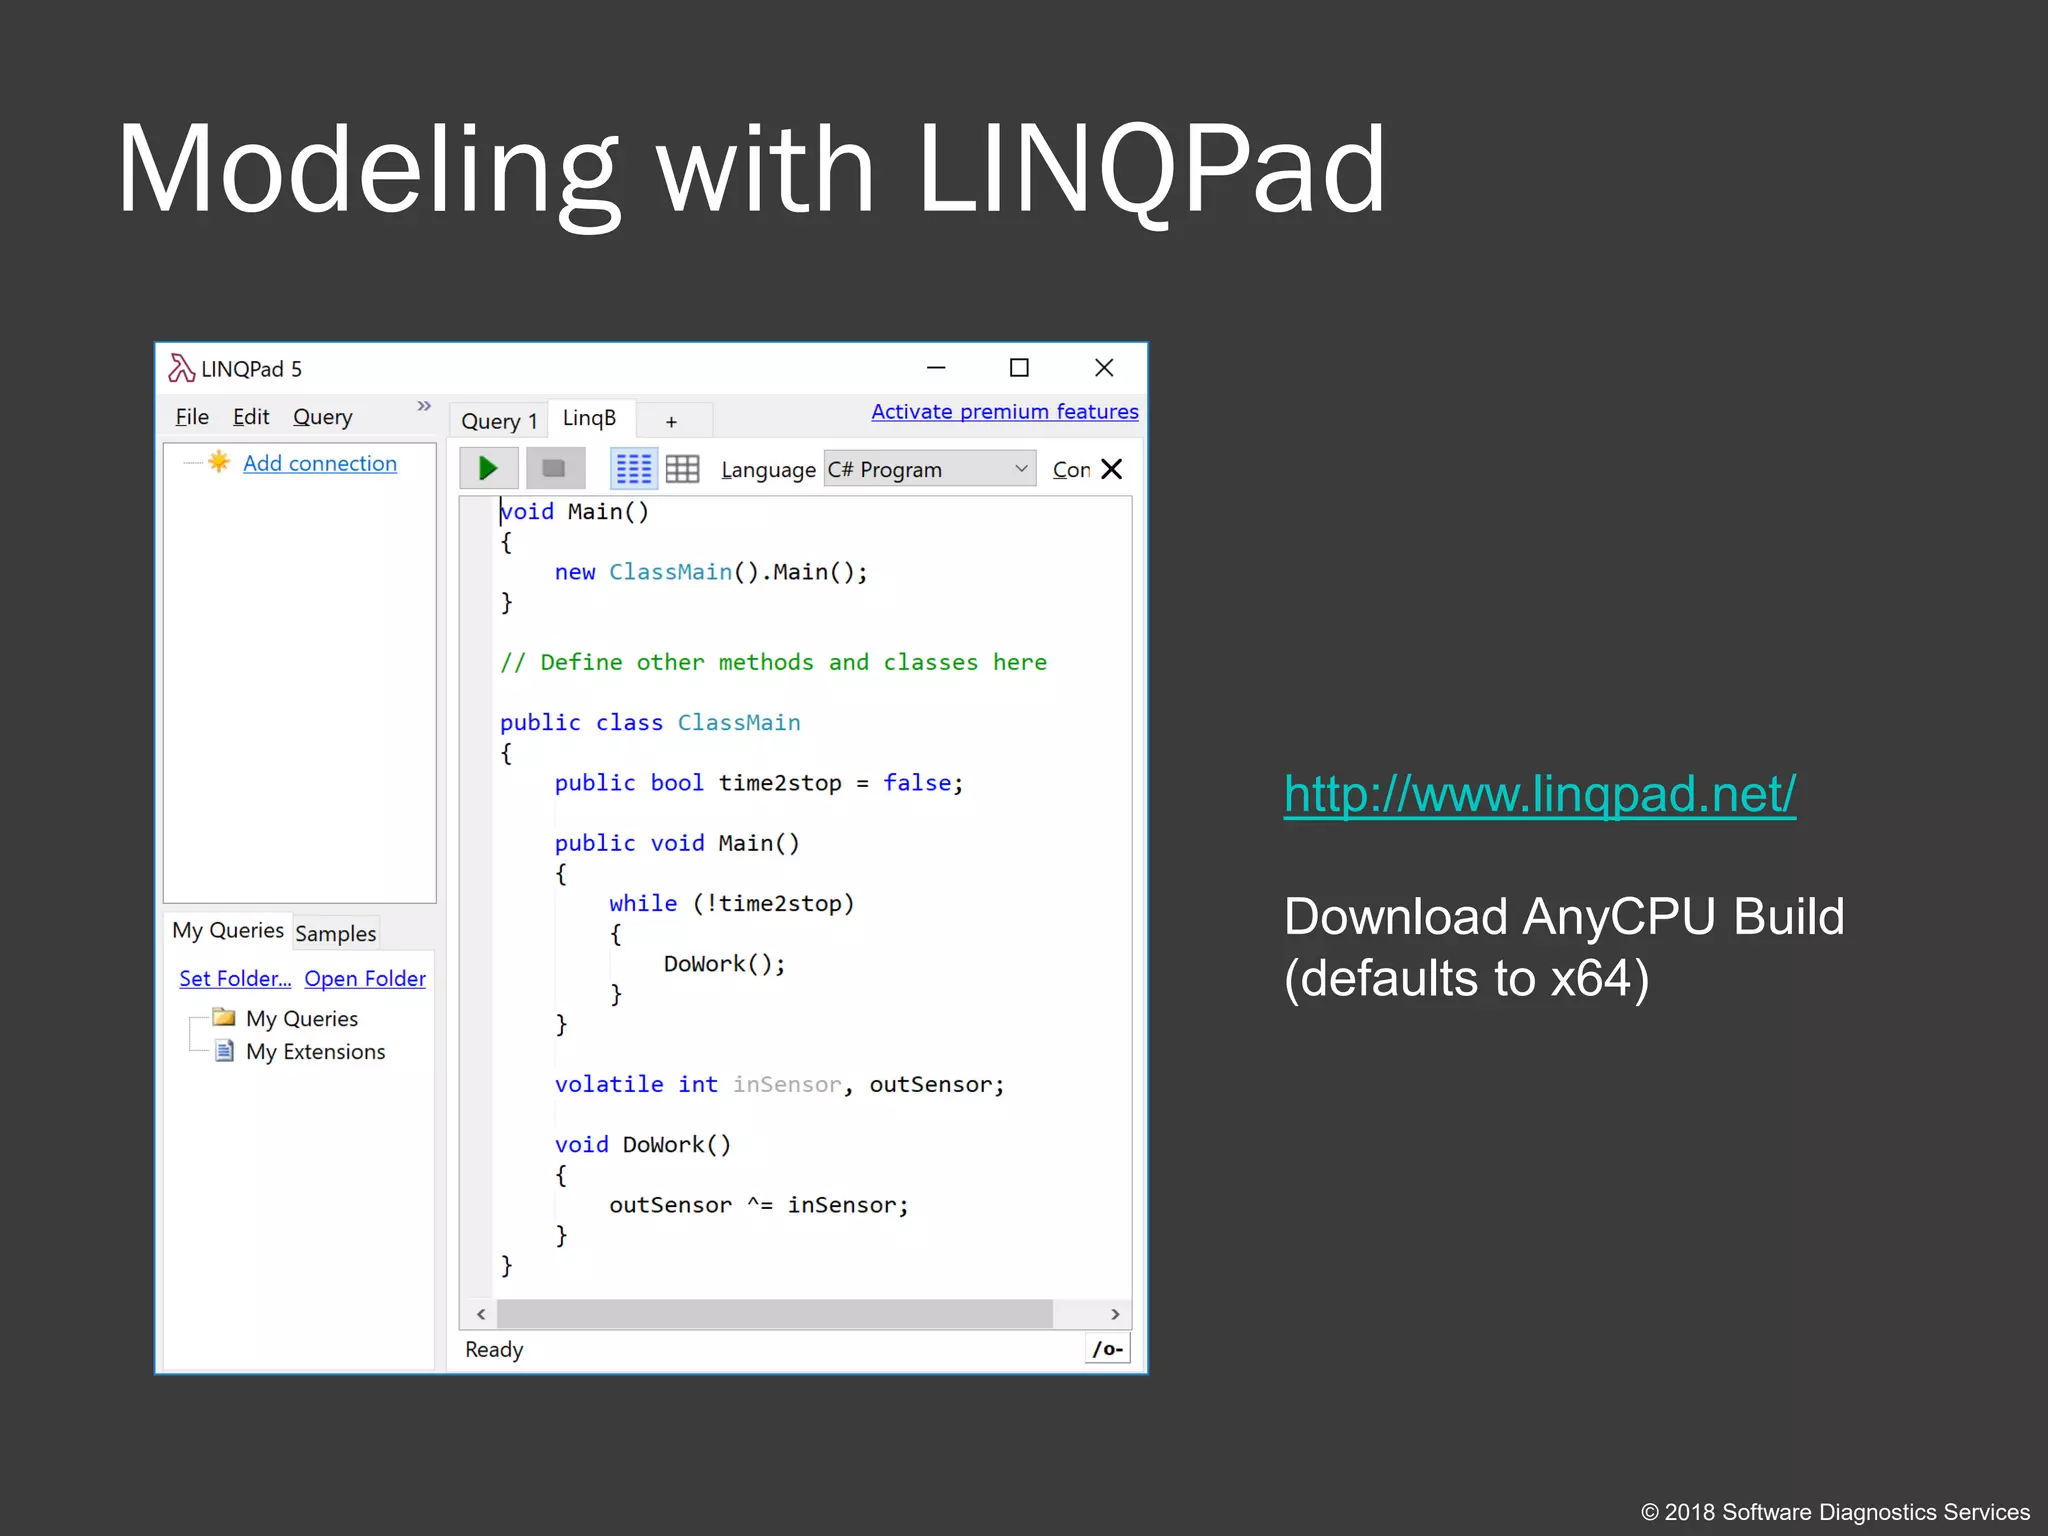
Task: Click the horizontal scrollbar left arrow
Action: [481, 1314]
